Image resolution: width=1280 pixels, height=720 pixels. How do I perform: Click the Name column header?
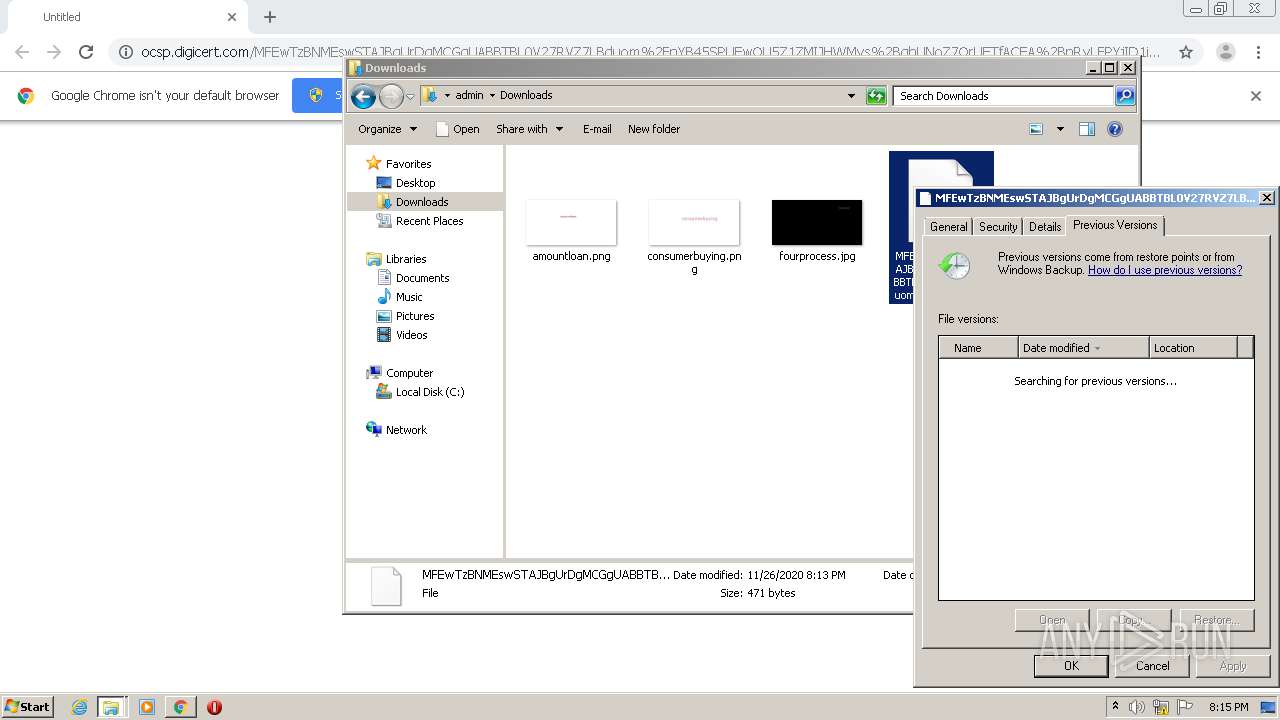pos(978,348)
